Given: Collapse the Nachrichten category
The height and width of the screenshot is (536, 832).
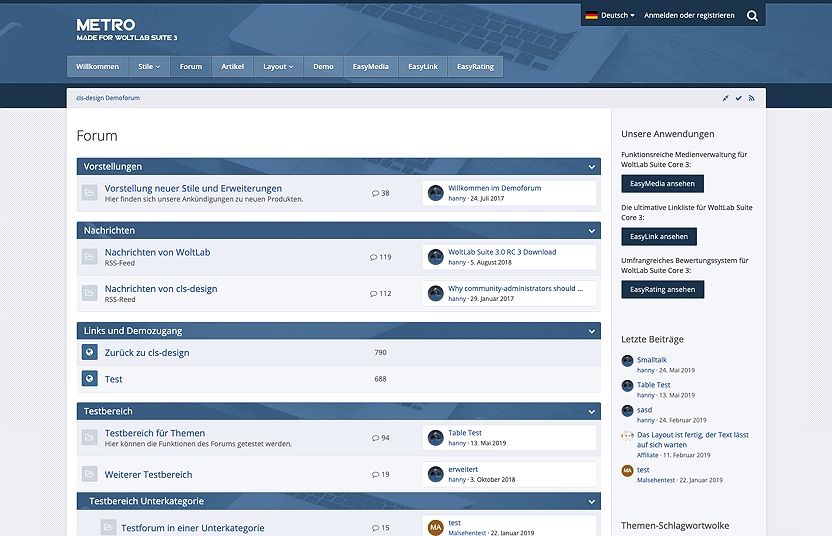Looking at the screenshot, I should click(x=592, y=231).
